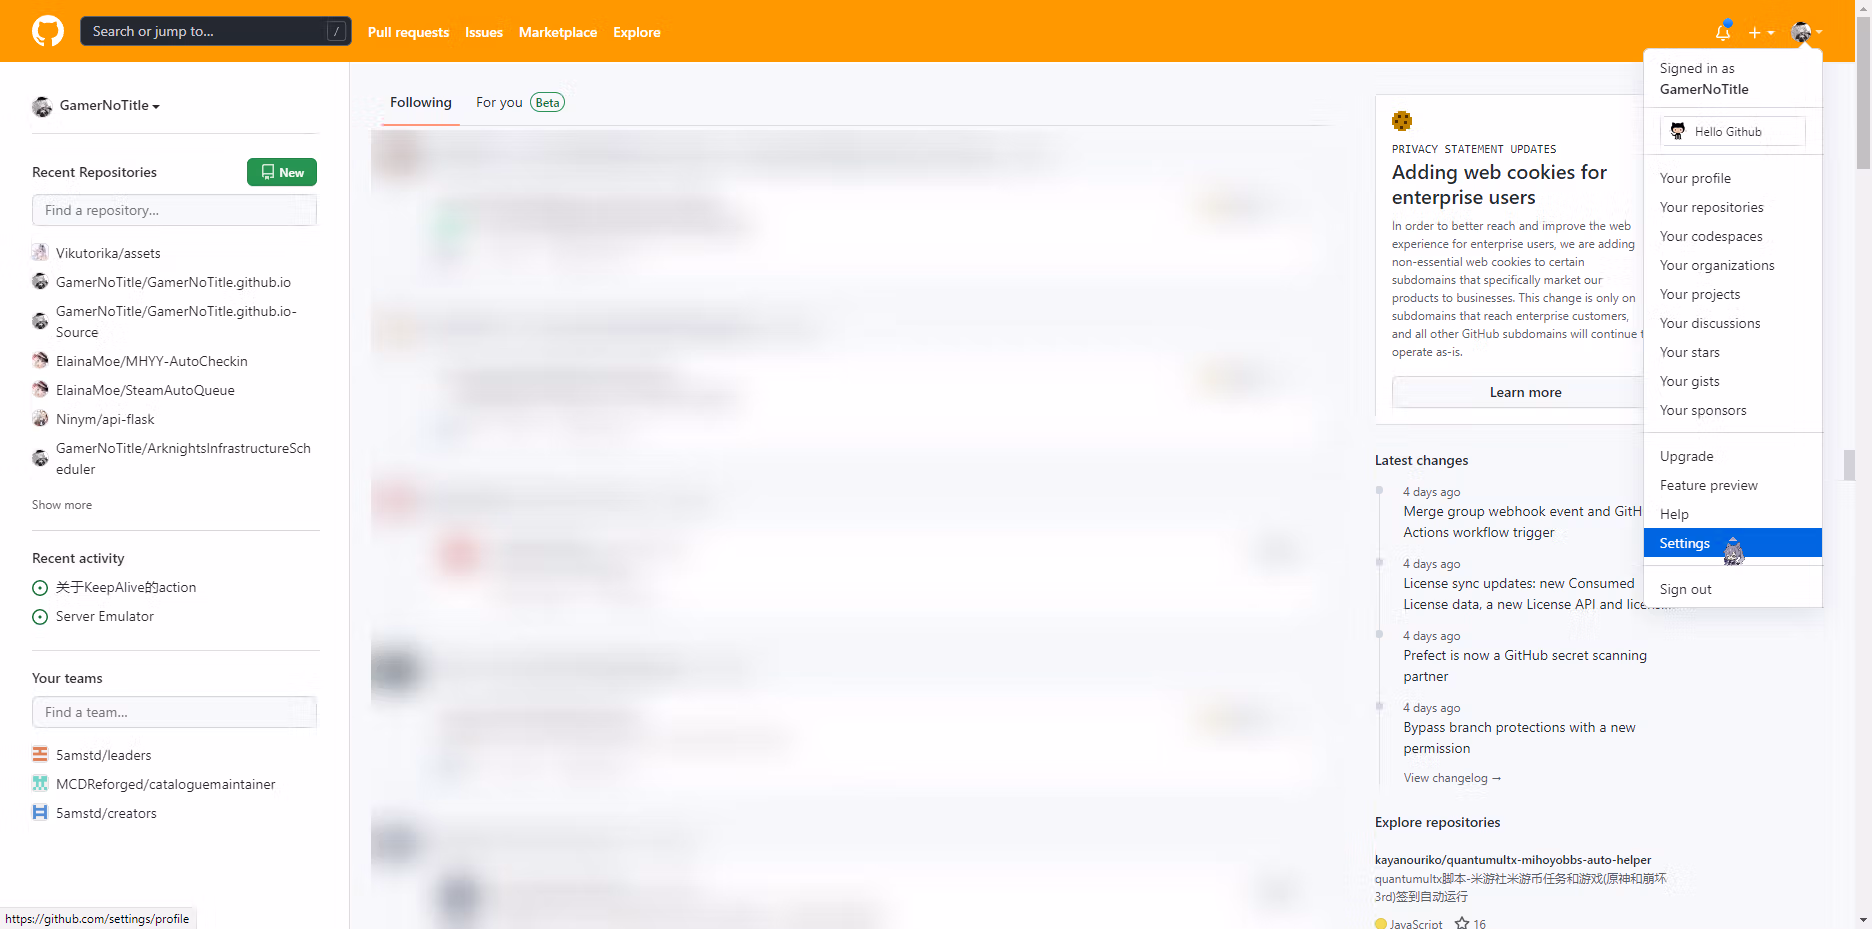Expand the plus create-new dropdown
This screenshot has height=929, width=1872.
tap(1761, 32)
